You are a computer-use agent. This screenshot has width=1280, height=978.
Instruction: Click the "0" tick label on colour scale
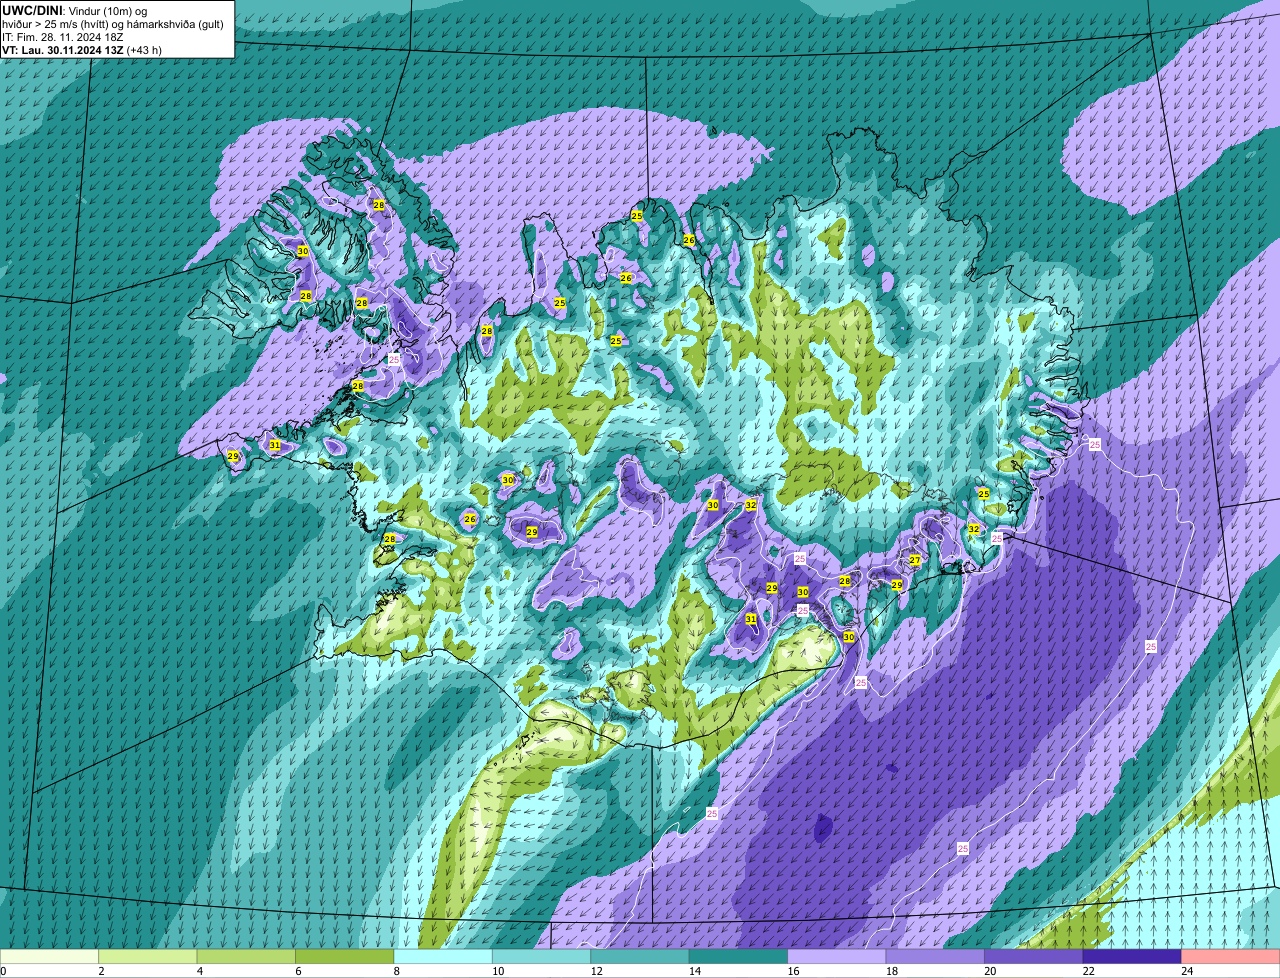(x=4, y=971)
